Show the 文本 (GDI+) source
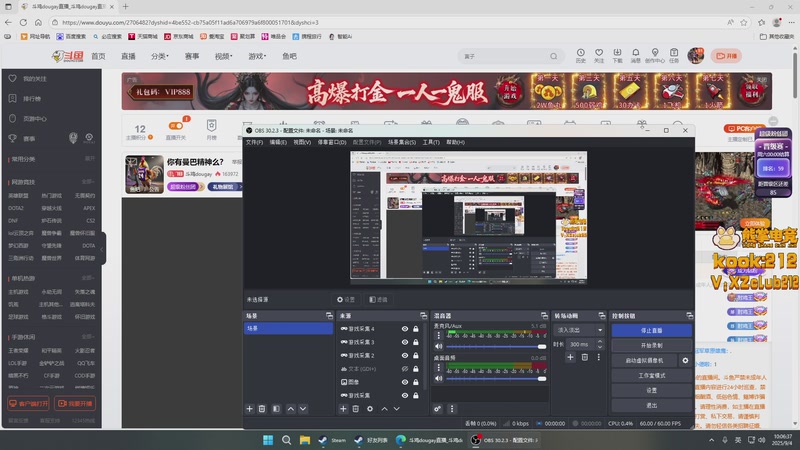This screenshot has width=800, height=450. (x=405, y=369)
